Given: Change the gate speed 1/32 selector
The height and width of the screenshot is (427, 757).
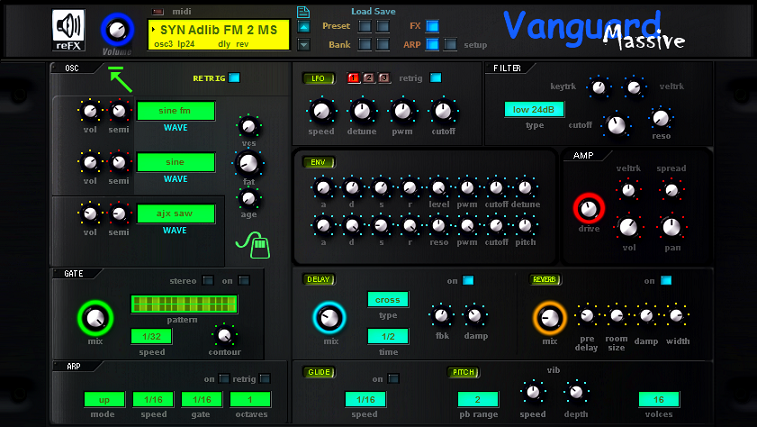Looking at the screenshot, I should coord(151,336).
